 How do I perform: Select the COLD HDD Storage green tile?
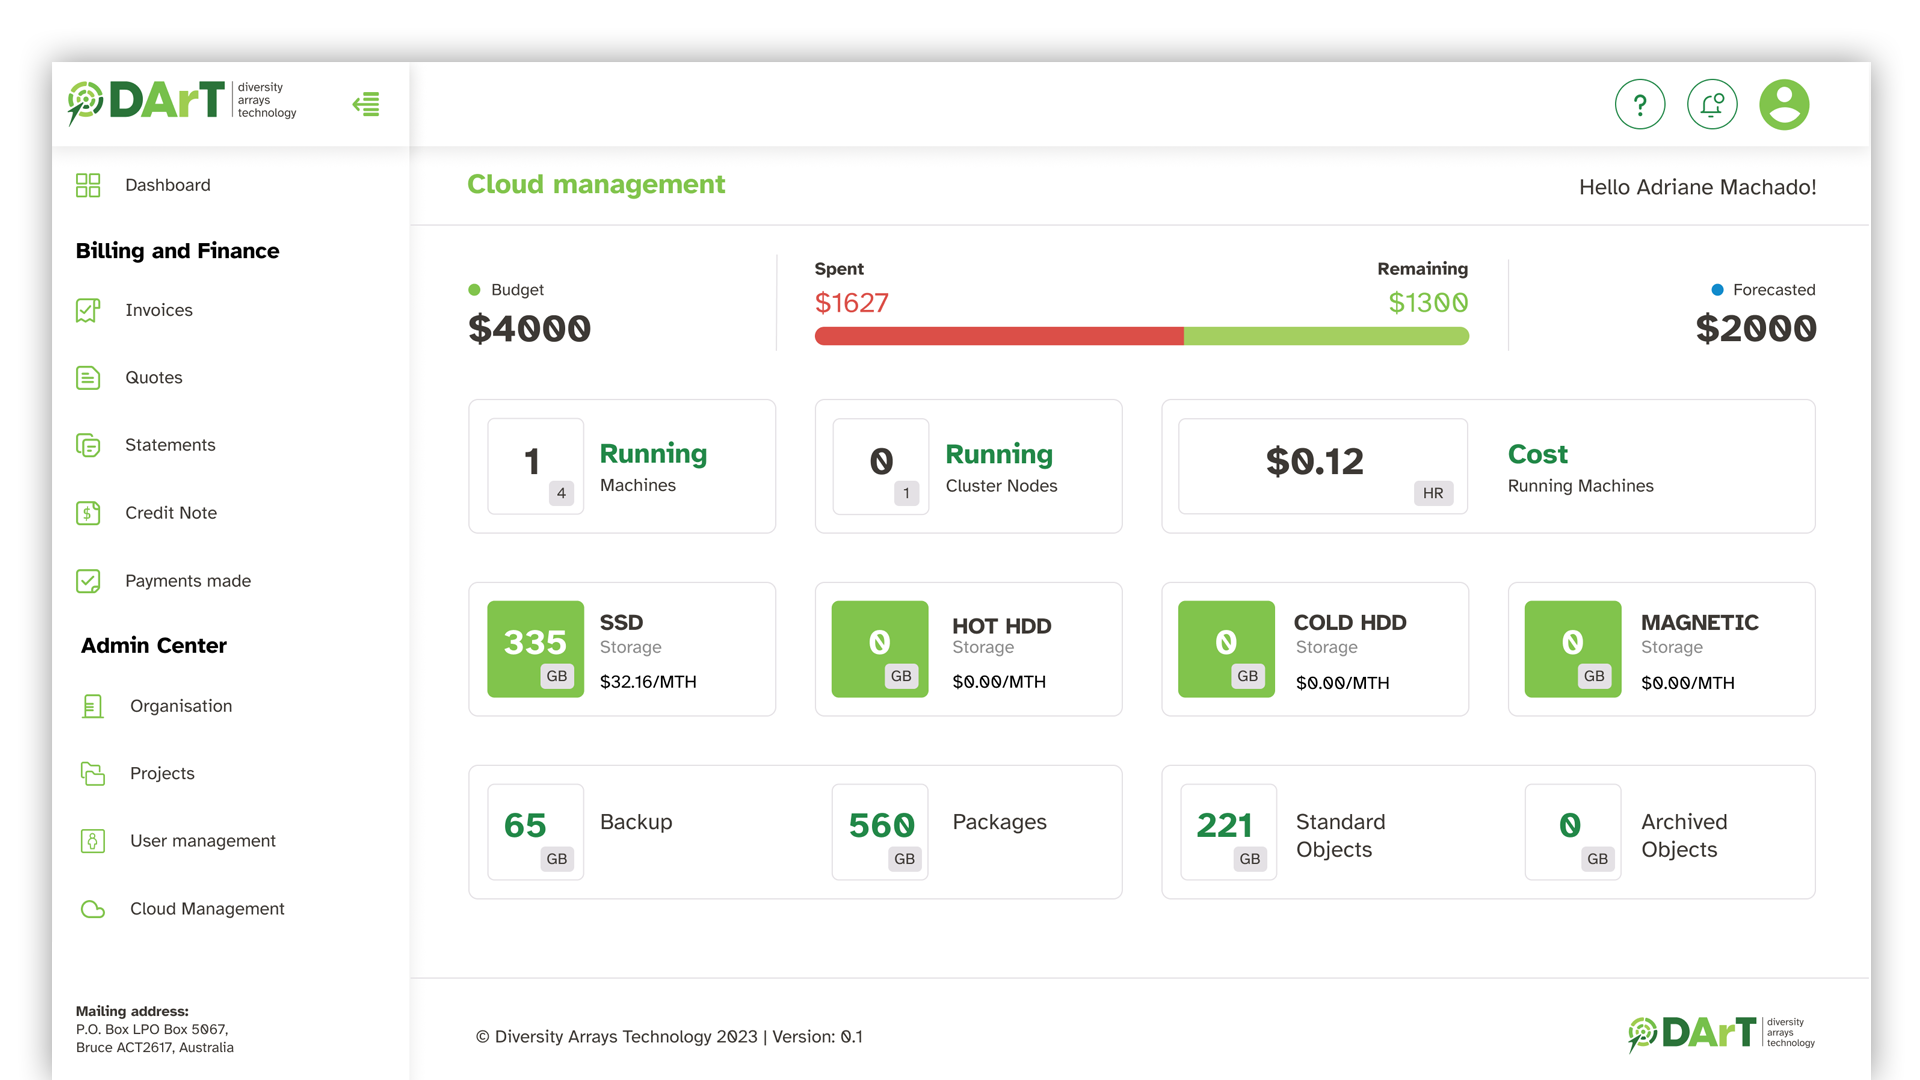[x=1226, y=649]
